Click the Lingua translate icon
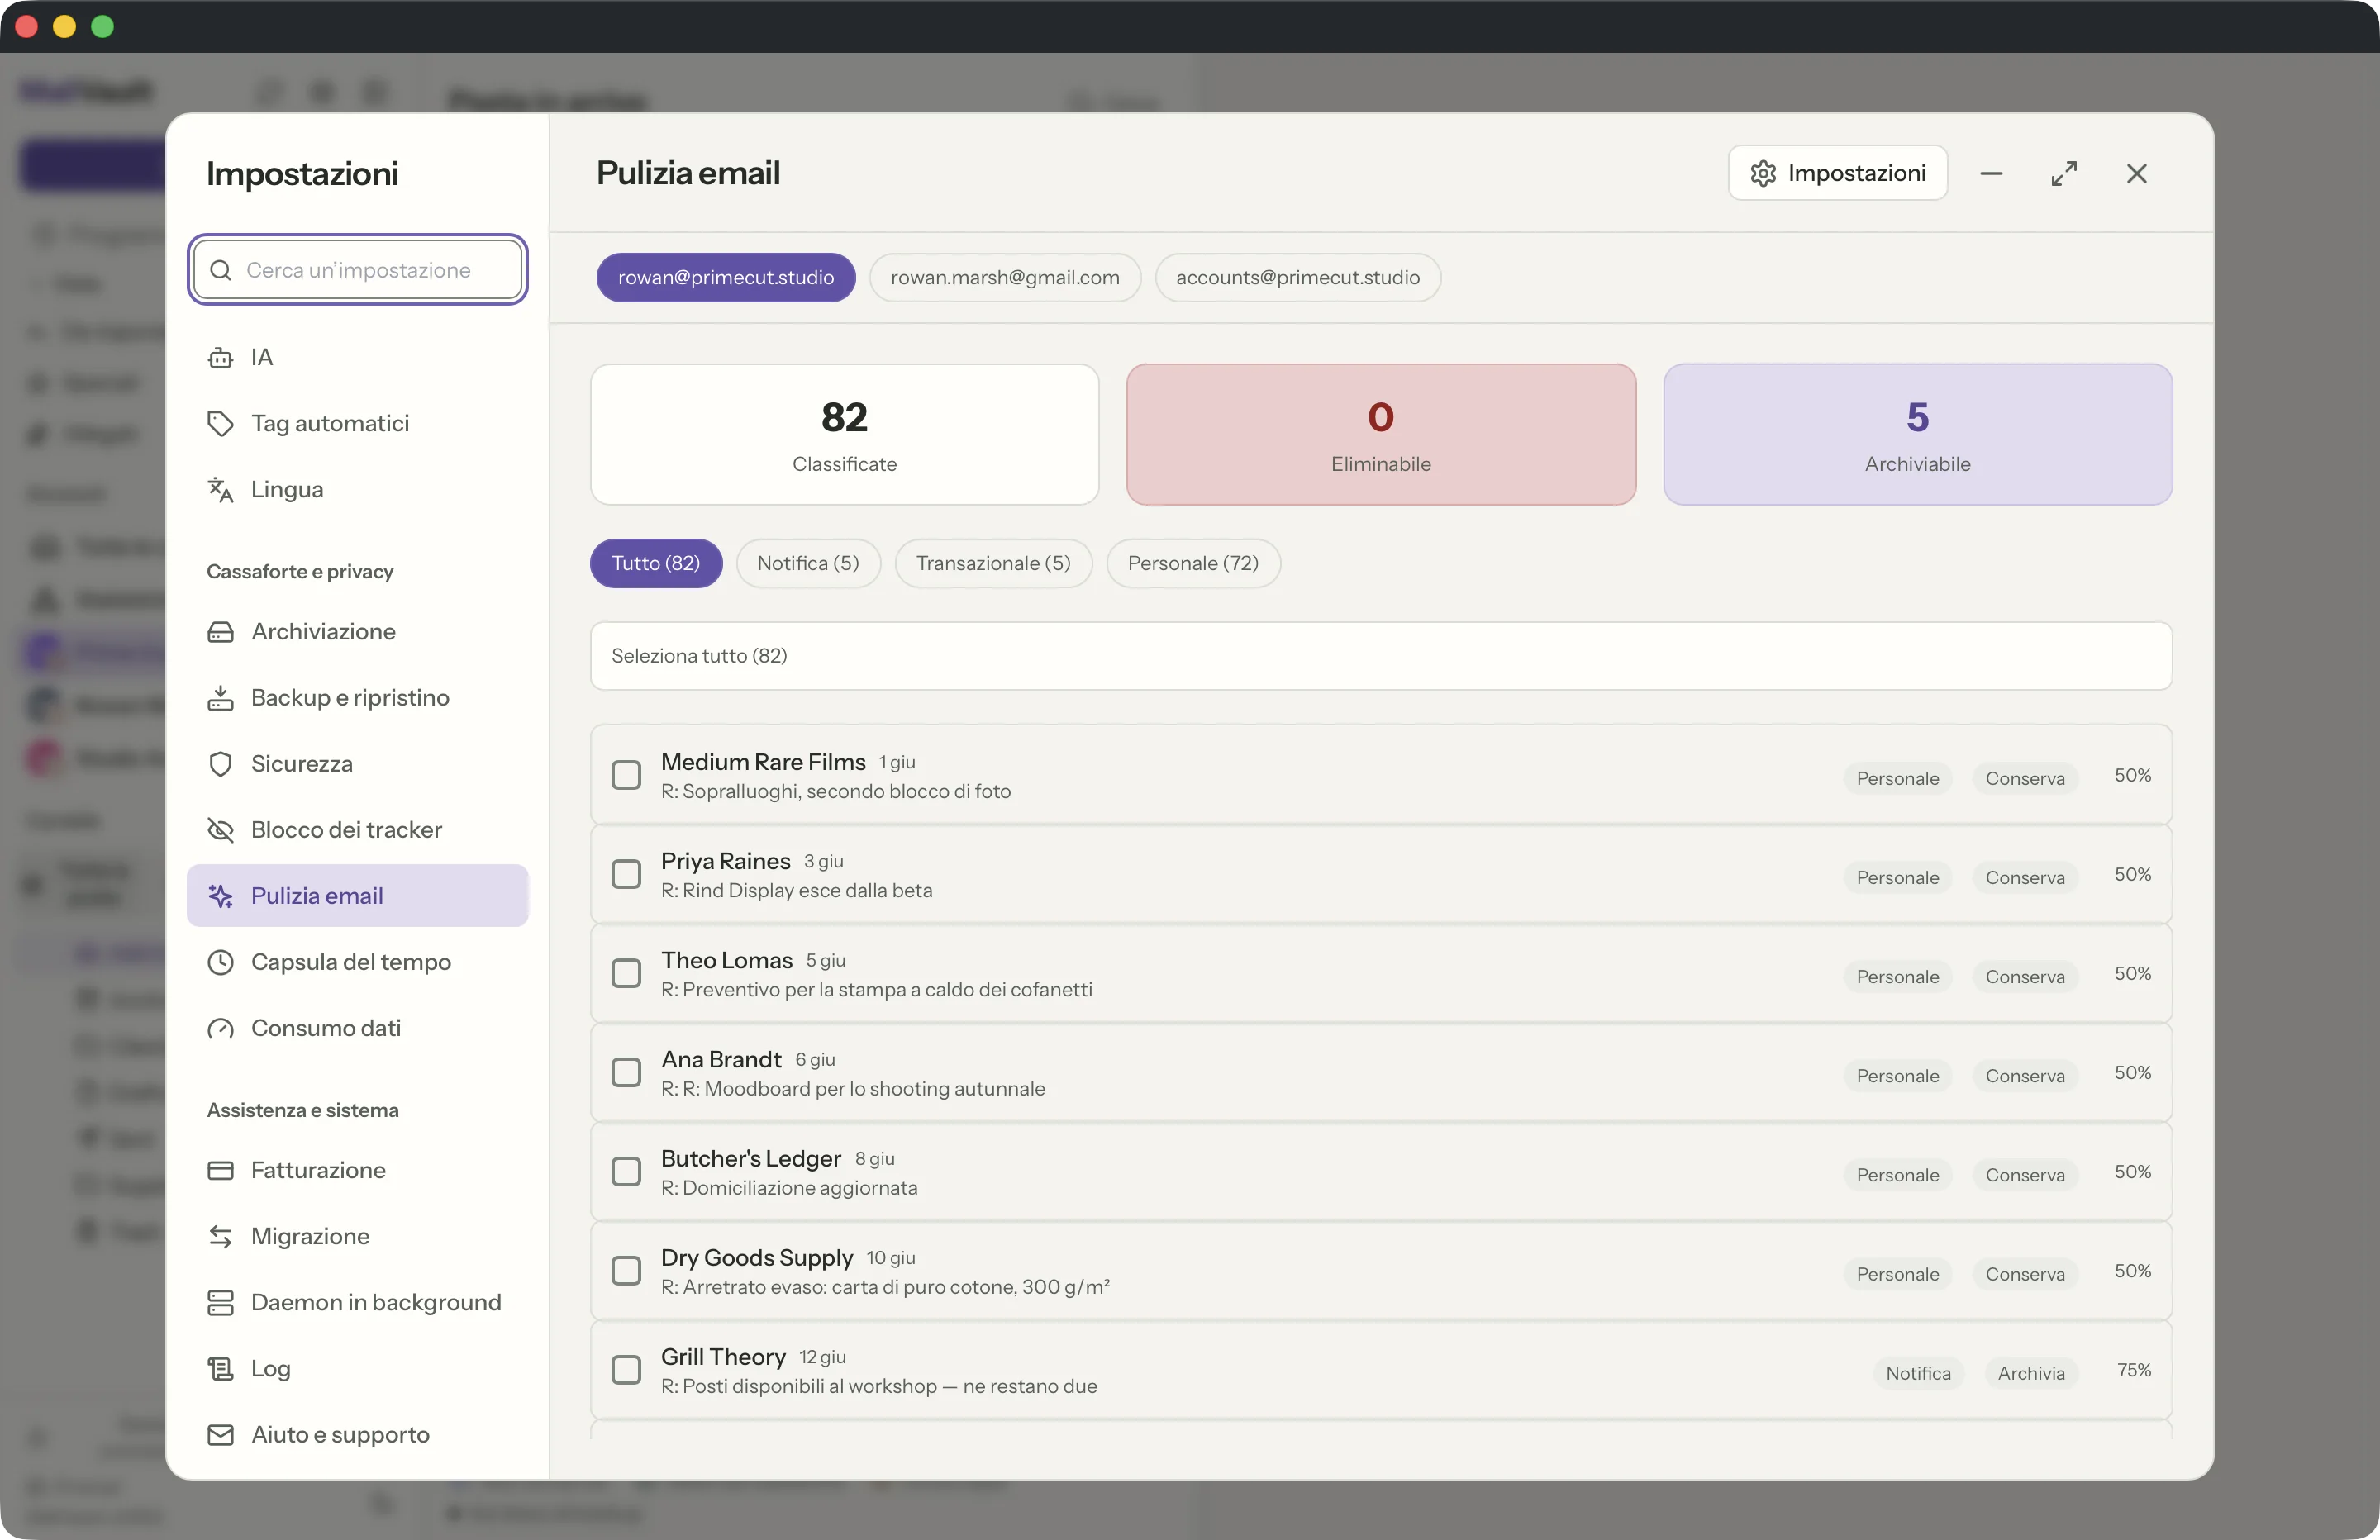 [220, 489]
